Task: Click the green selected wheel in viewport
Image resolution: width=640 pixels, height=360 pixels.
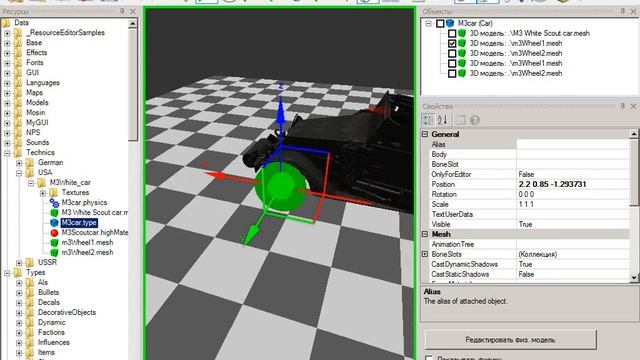Action: point(280,187)
